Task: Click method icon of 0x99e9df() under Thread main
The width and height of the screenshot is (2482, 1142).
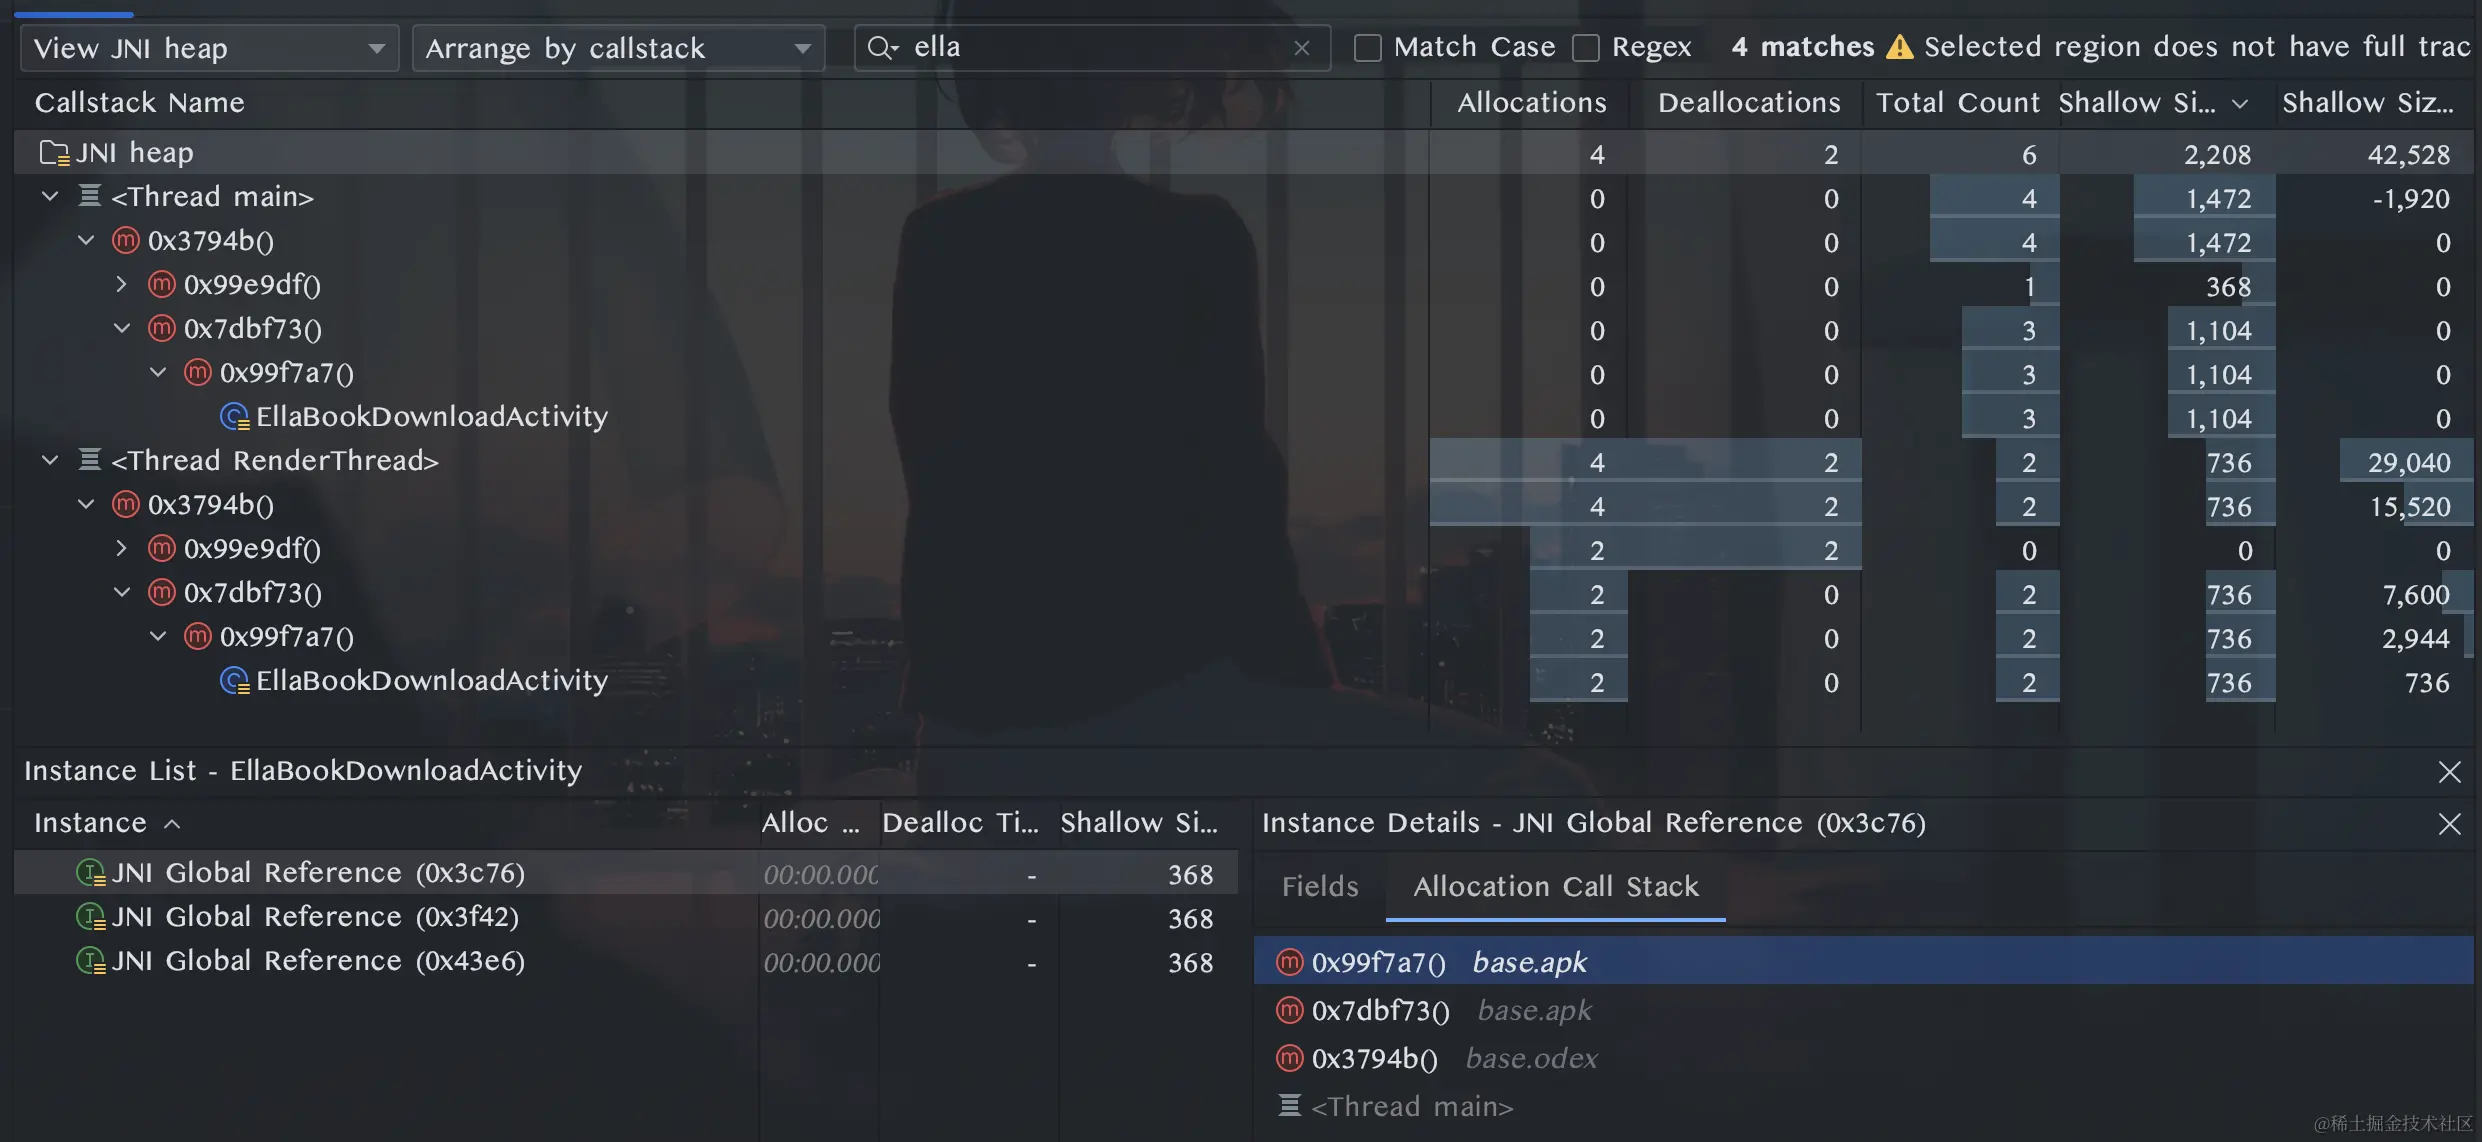Action: point(162,284)
